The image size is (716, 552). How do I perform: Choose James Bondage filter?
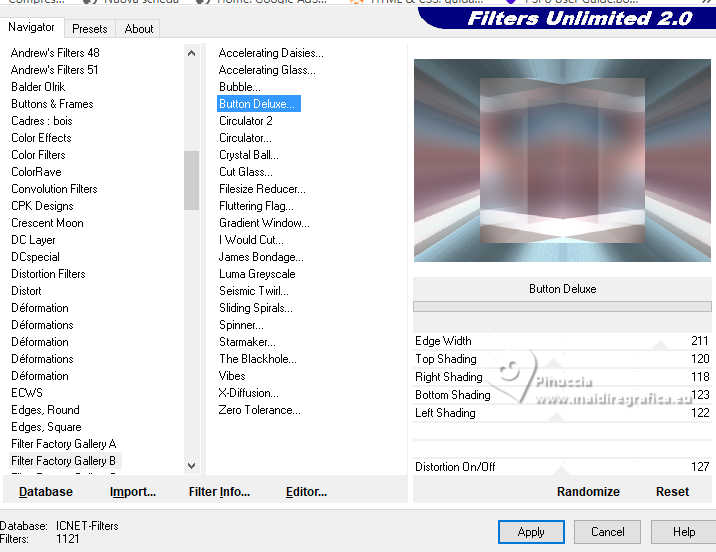(x=261, y=257)
